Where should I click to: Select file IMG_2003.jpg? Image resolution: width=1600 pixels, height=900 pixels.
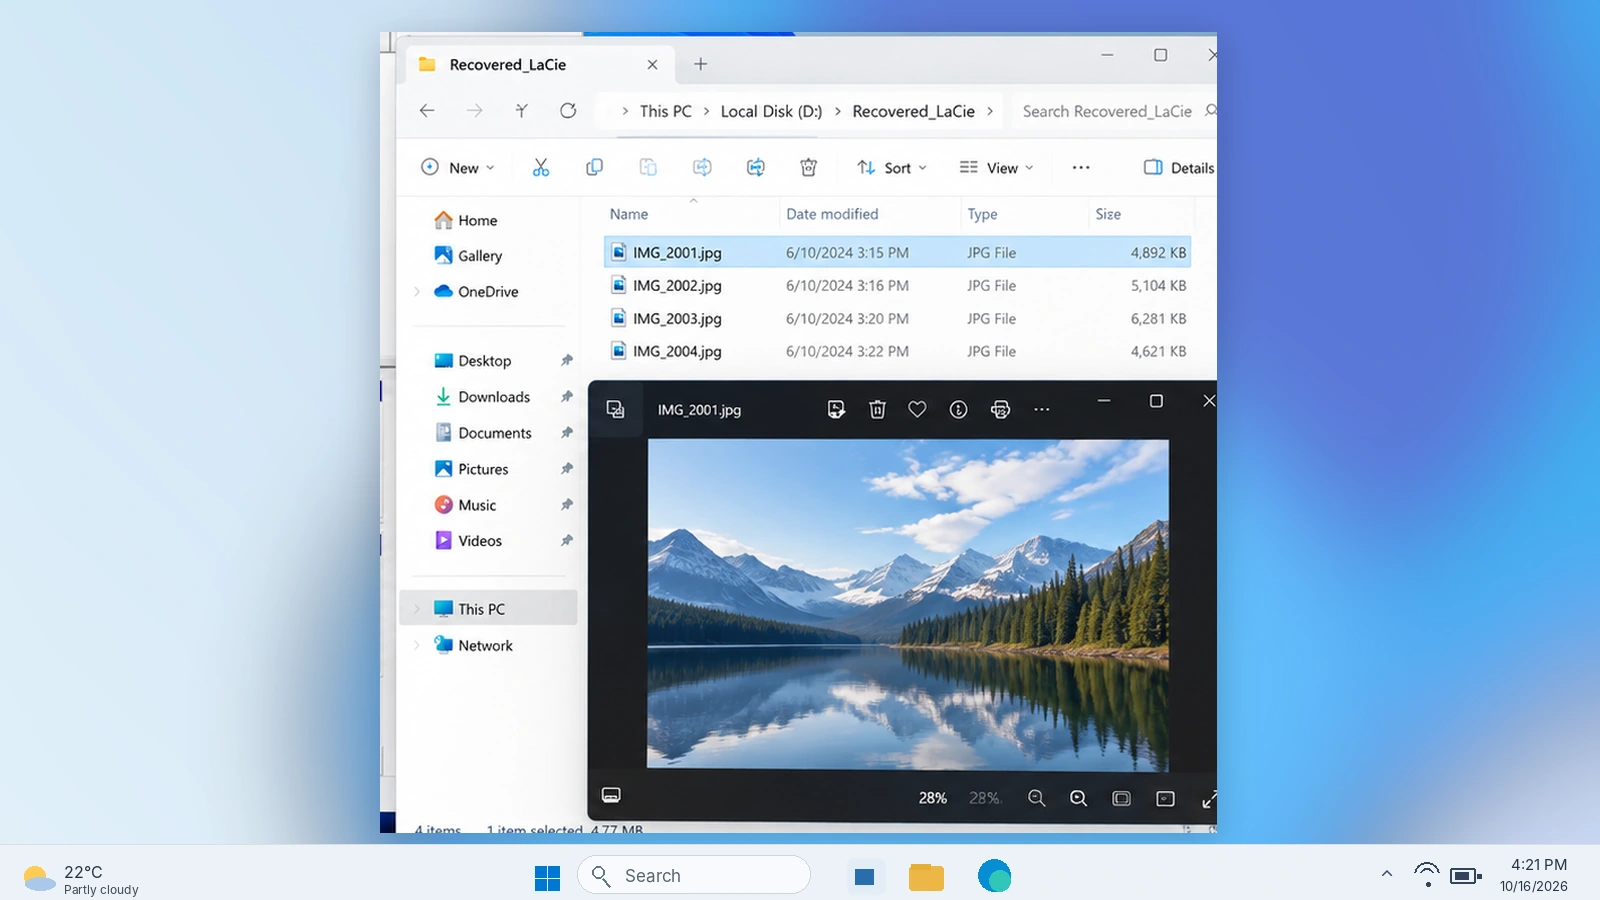click(897, 319)
